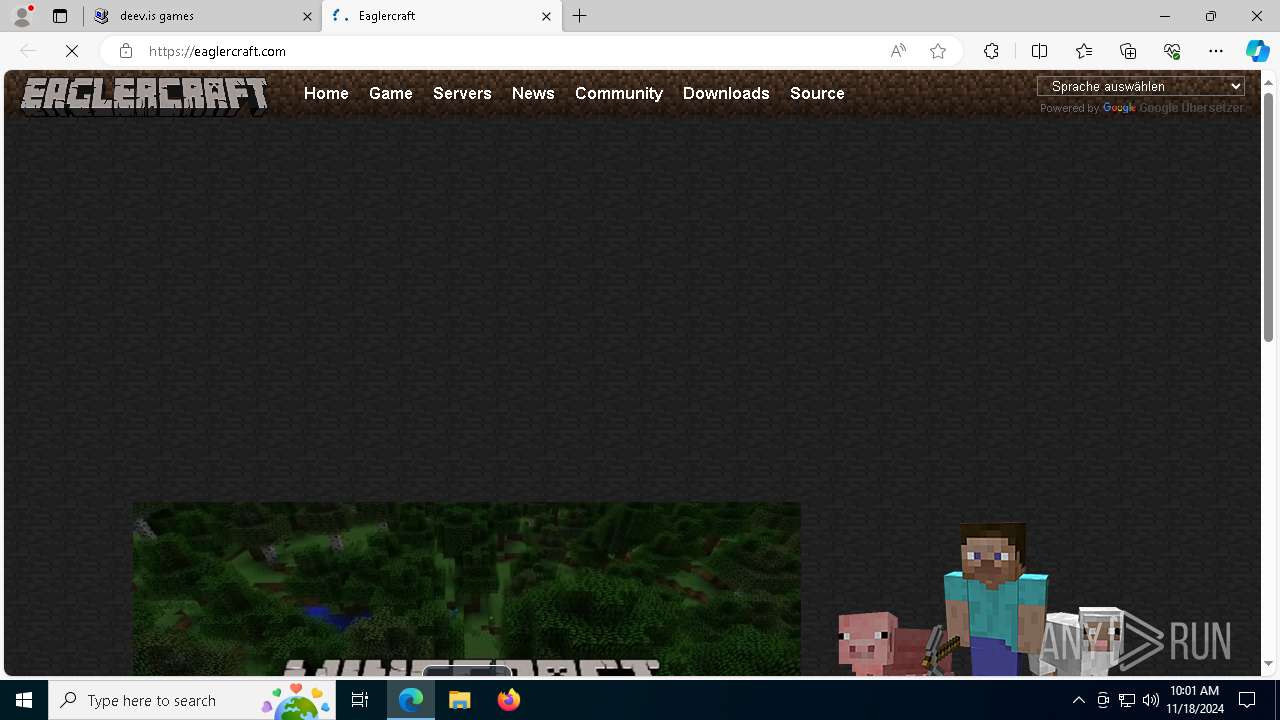Open the notification center

pos(1247,700)
